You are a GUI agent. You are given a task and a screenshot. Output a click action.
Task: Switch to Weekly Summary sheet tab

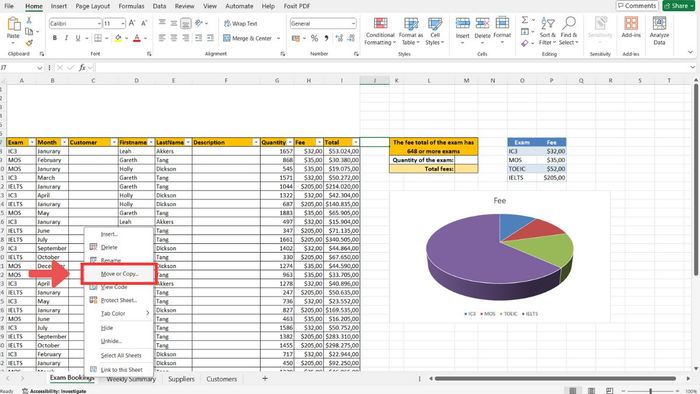pos(131,379)
